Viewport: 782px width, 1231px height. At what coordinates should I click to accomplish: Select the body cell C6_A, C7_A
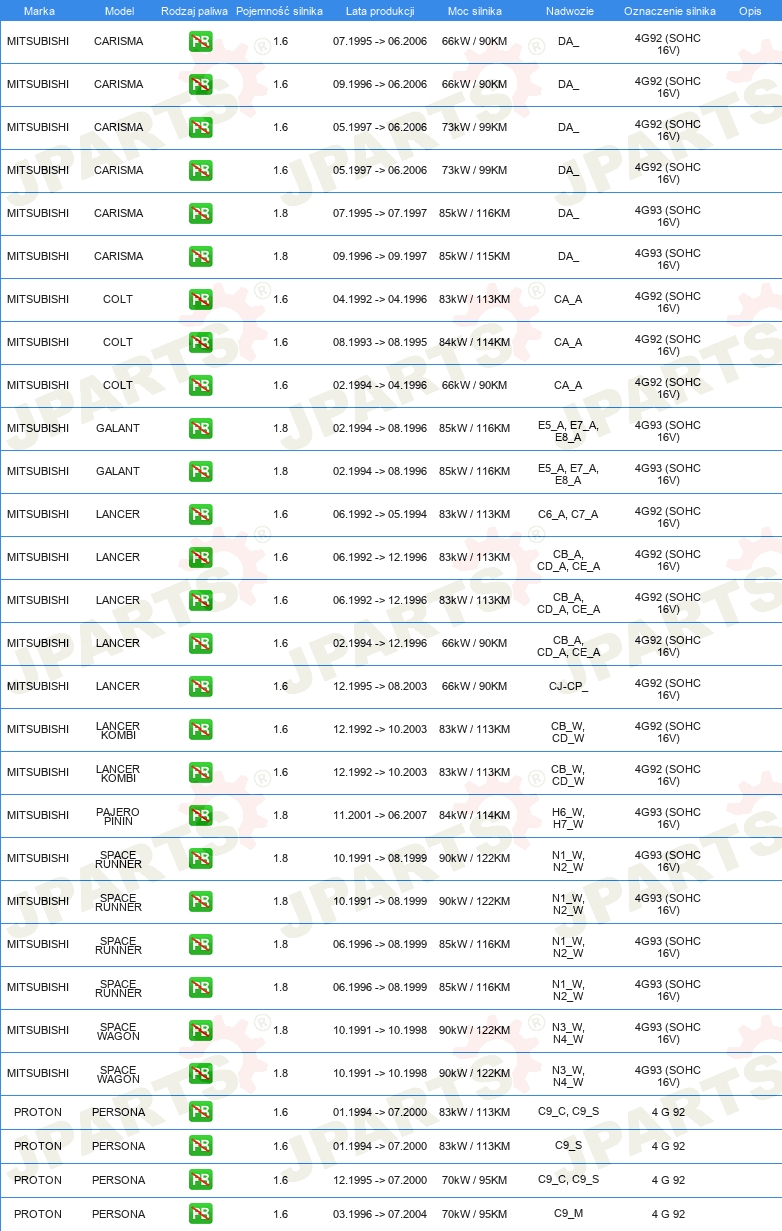click(568, 515)
